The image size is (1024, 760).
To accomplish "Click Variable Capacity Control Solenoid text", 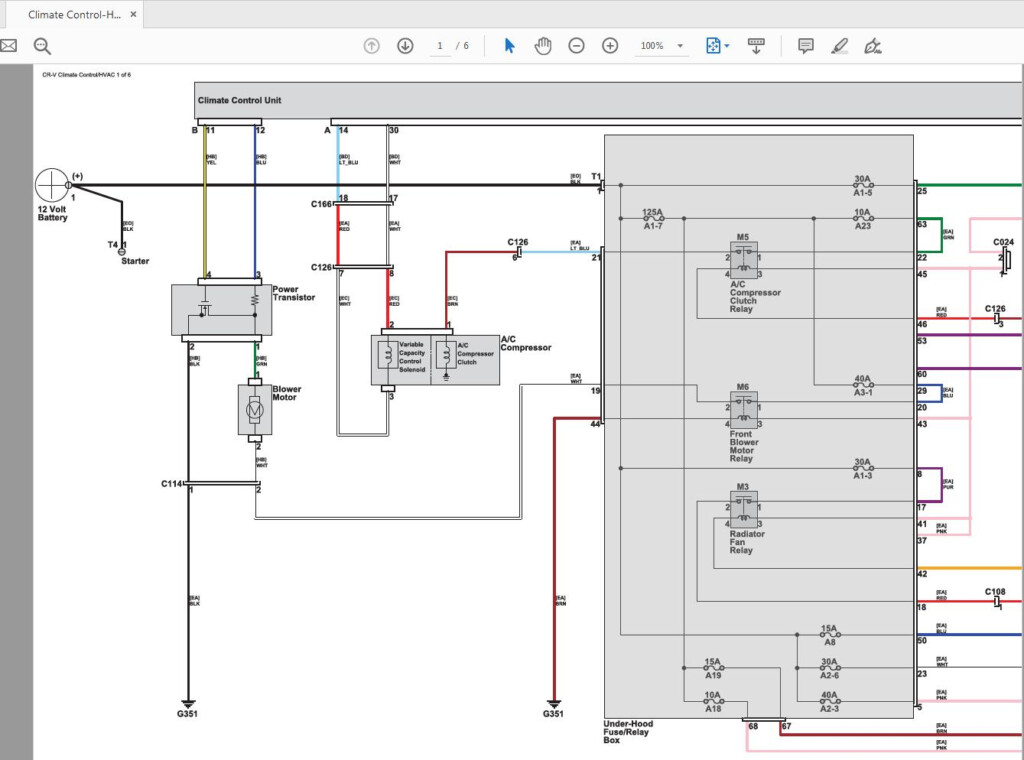I will [411, 356].
